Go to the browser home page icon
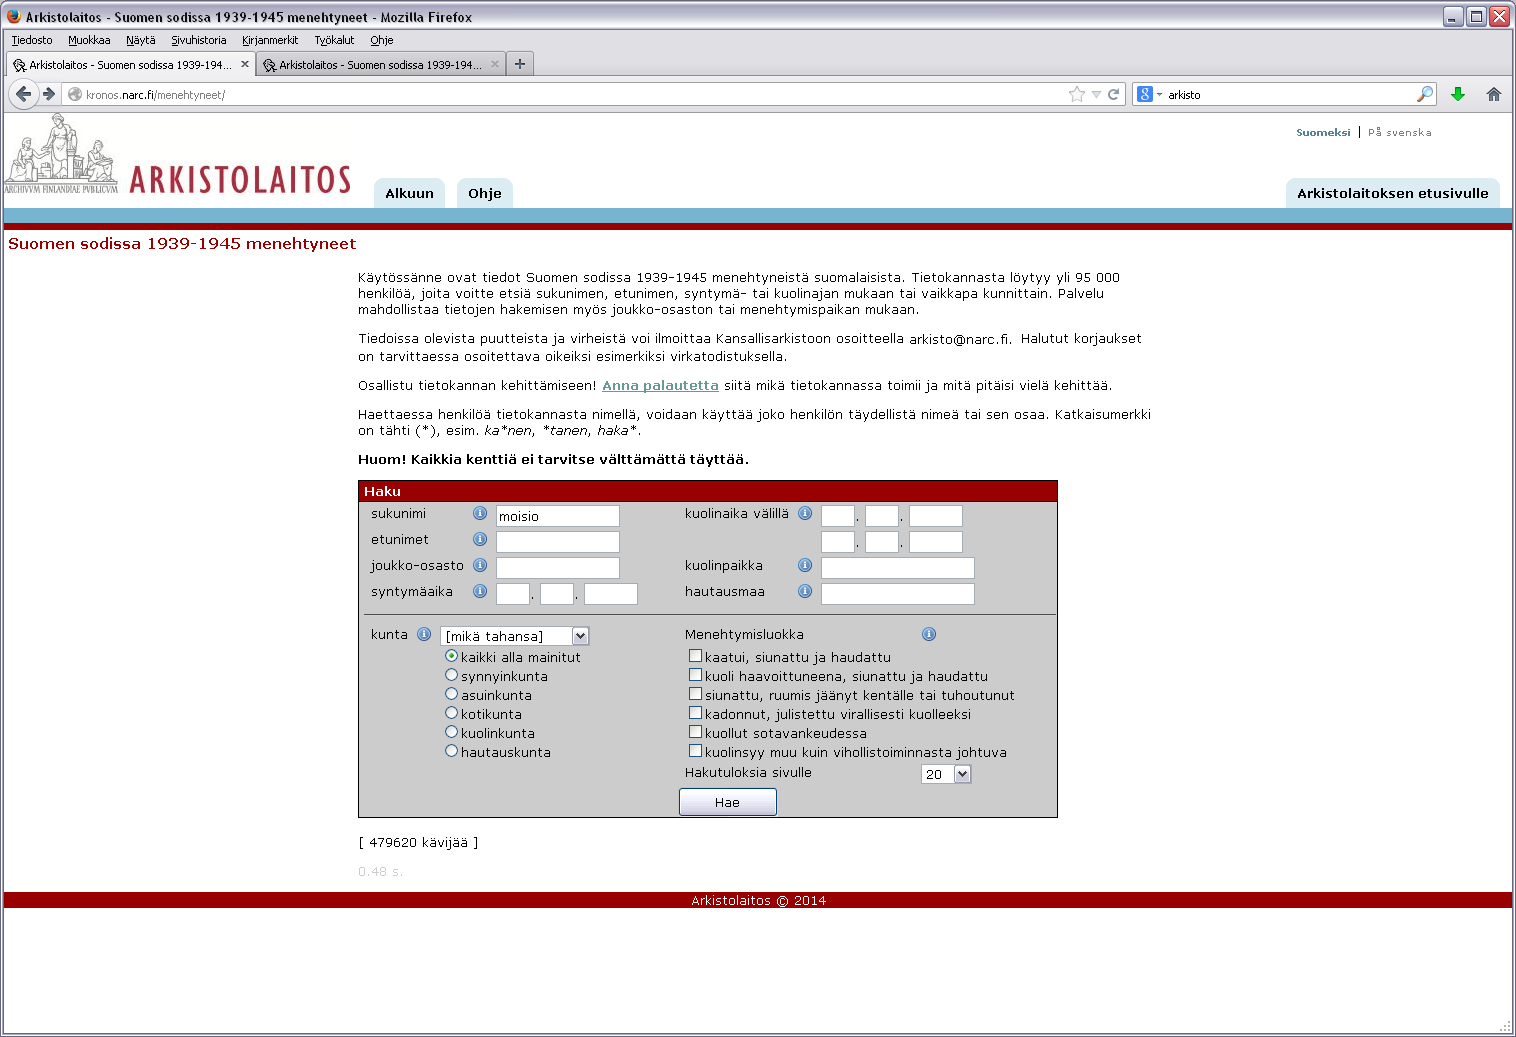 click(1494, 94)
